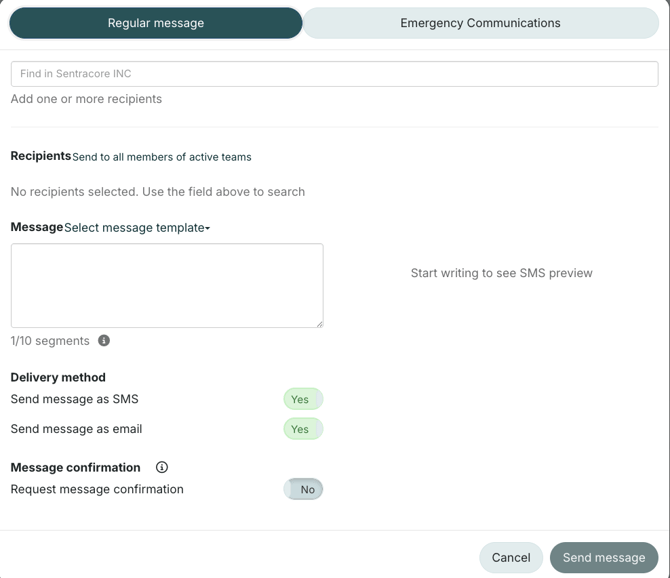670x578 pixels.
Task: Click inside the message text area
Action: [167, 285]
